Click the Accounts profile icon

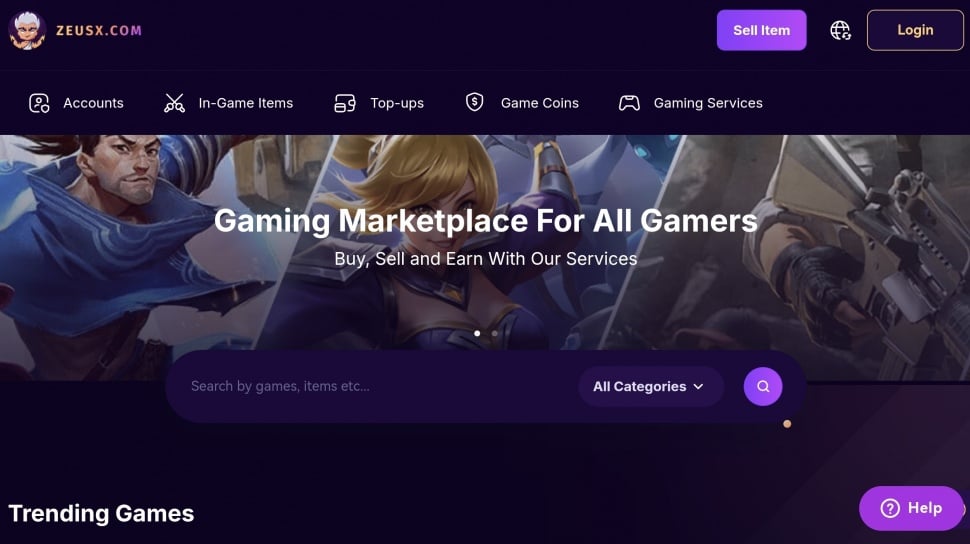click(39, 103)
